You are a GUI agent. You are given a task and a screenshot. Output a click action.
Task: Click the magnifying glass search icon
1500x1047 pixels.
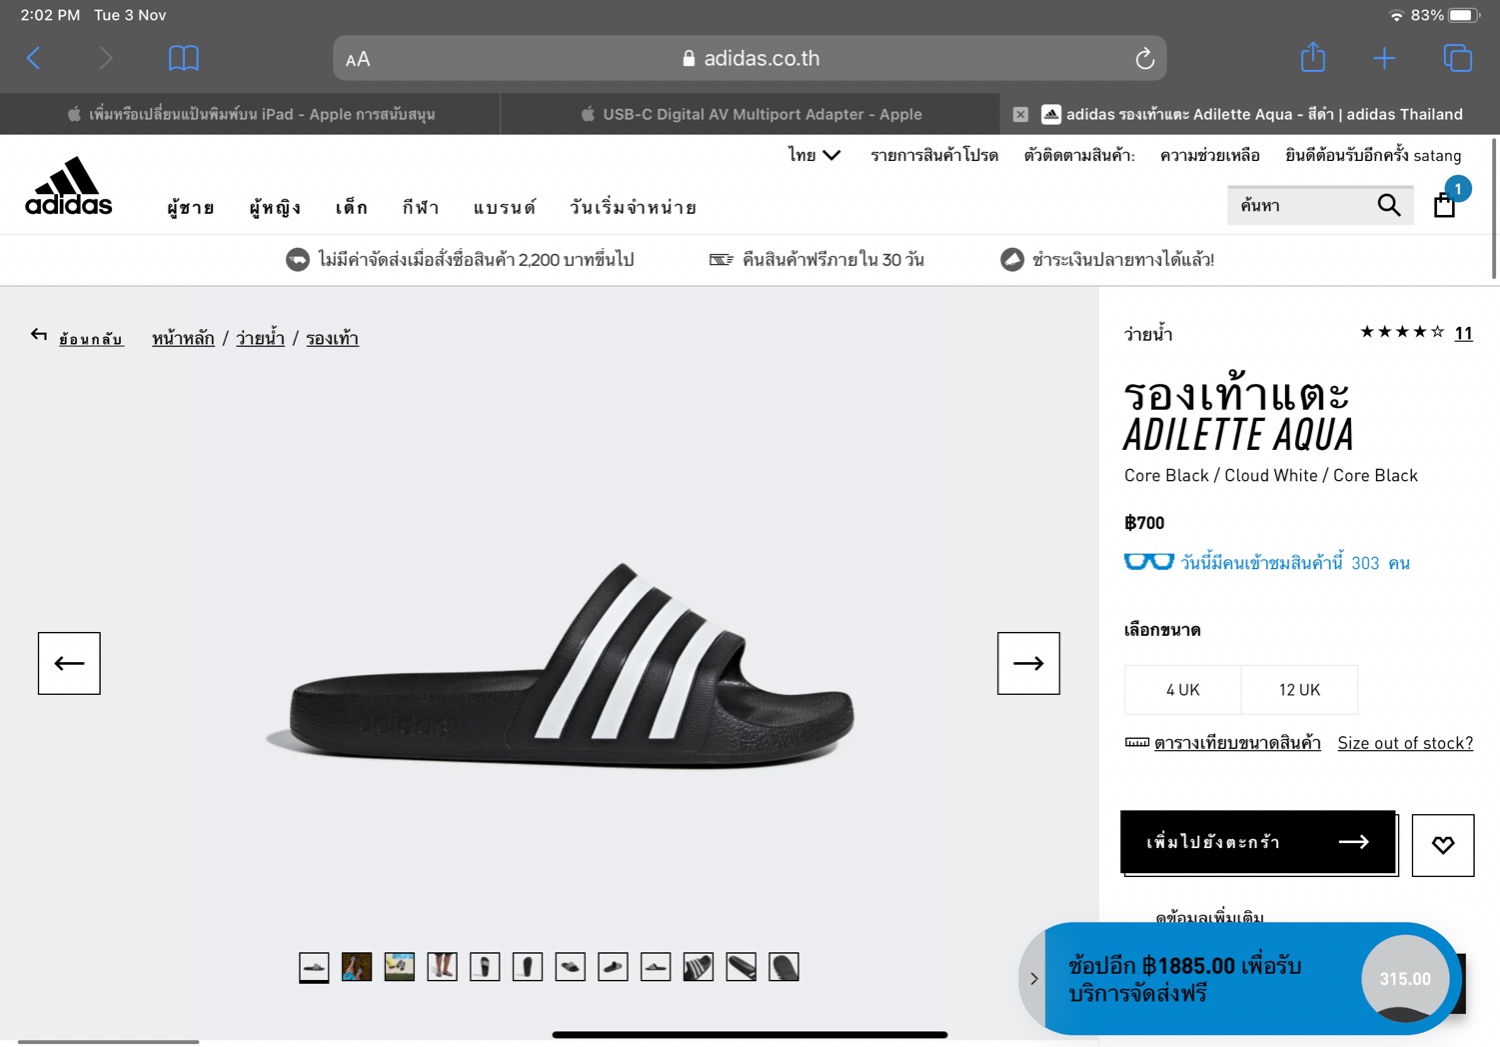pos(1389,205)
